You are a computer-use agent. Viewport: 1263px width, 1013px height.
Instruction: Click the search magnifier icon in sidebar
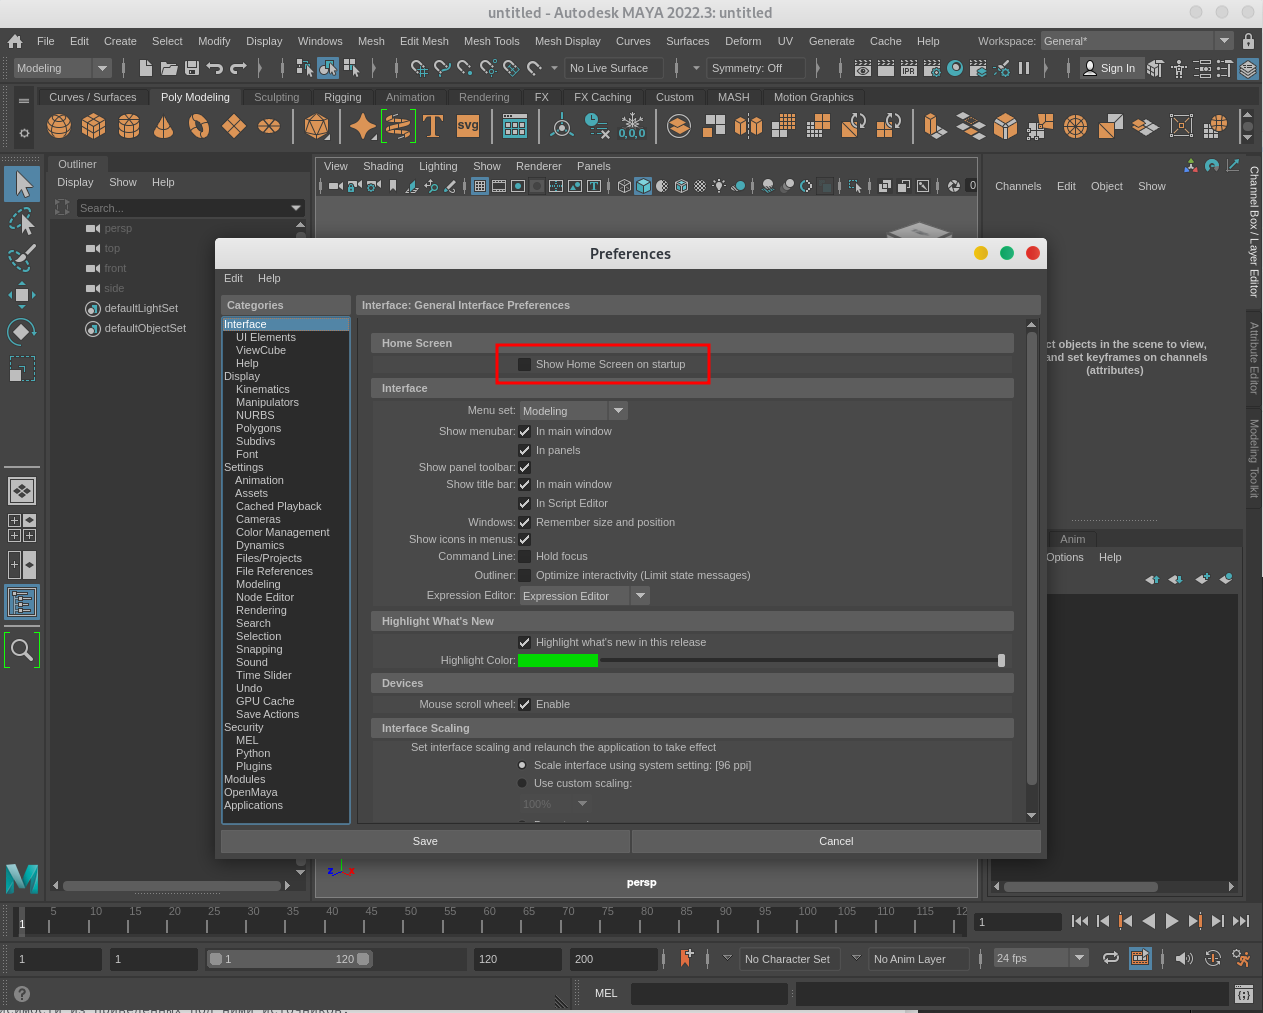point(22,651)
